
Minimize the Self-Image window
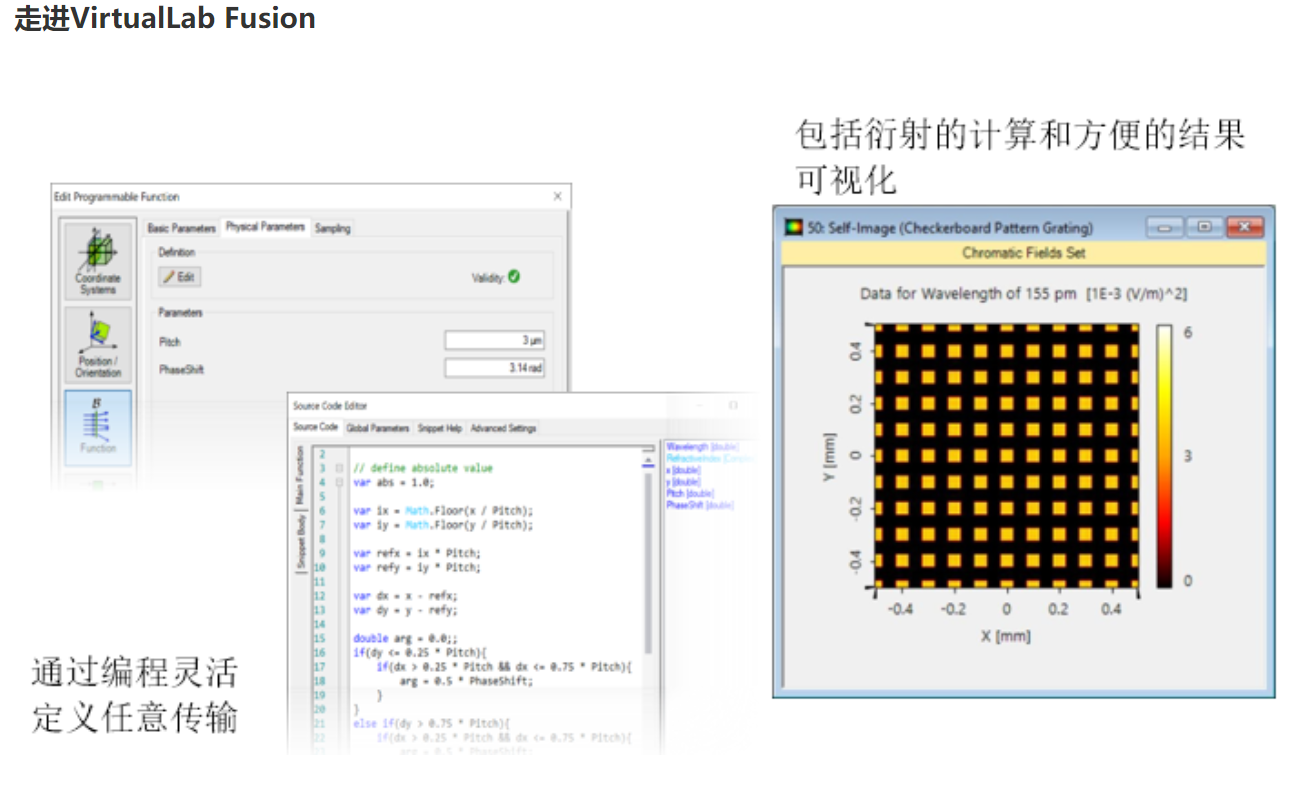coord(1165,227)
